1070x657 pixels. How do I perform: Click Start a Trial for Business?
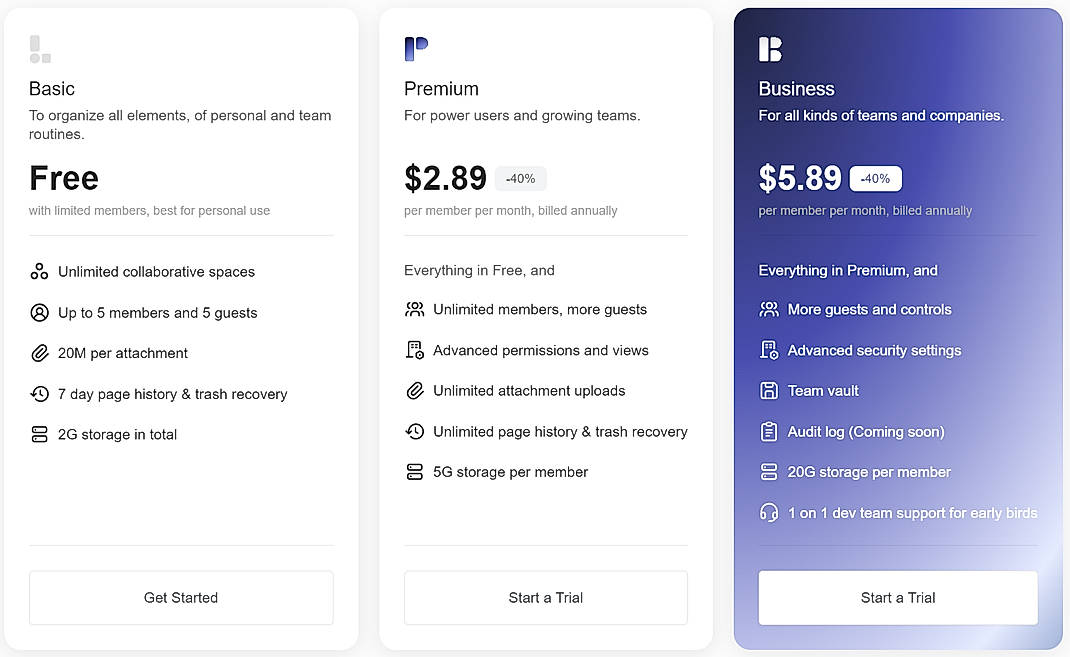(x=897, y=597)
